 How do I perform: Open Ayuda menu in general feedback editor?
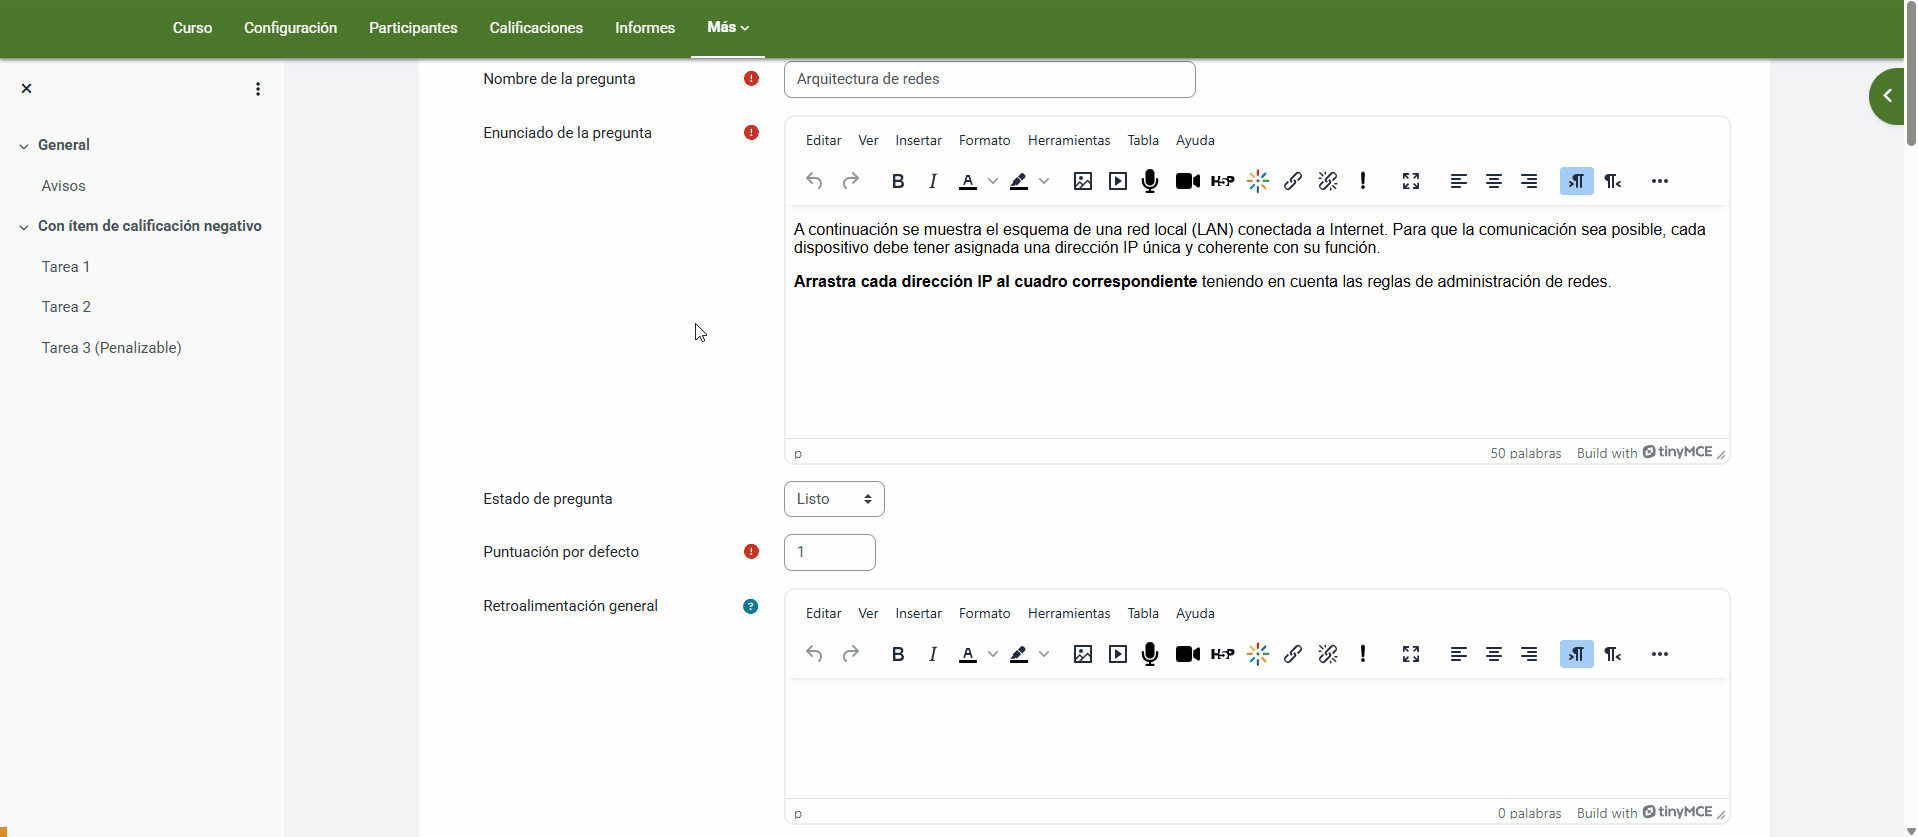[1195, 613]
